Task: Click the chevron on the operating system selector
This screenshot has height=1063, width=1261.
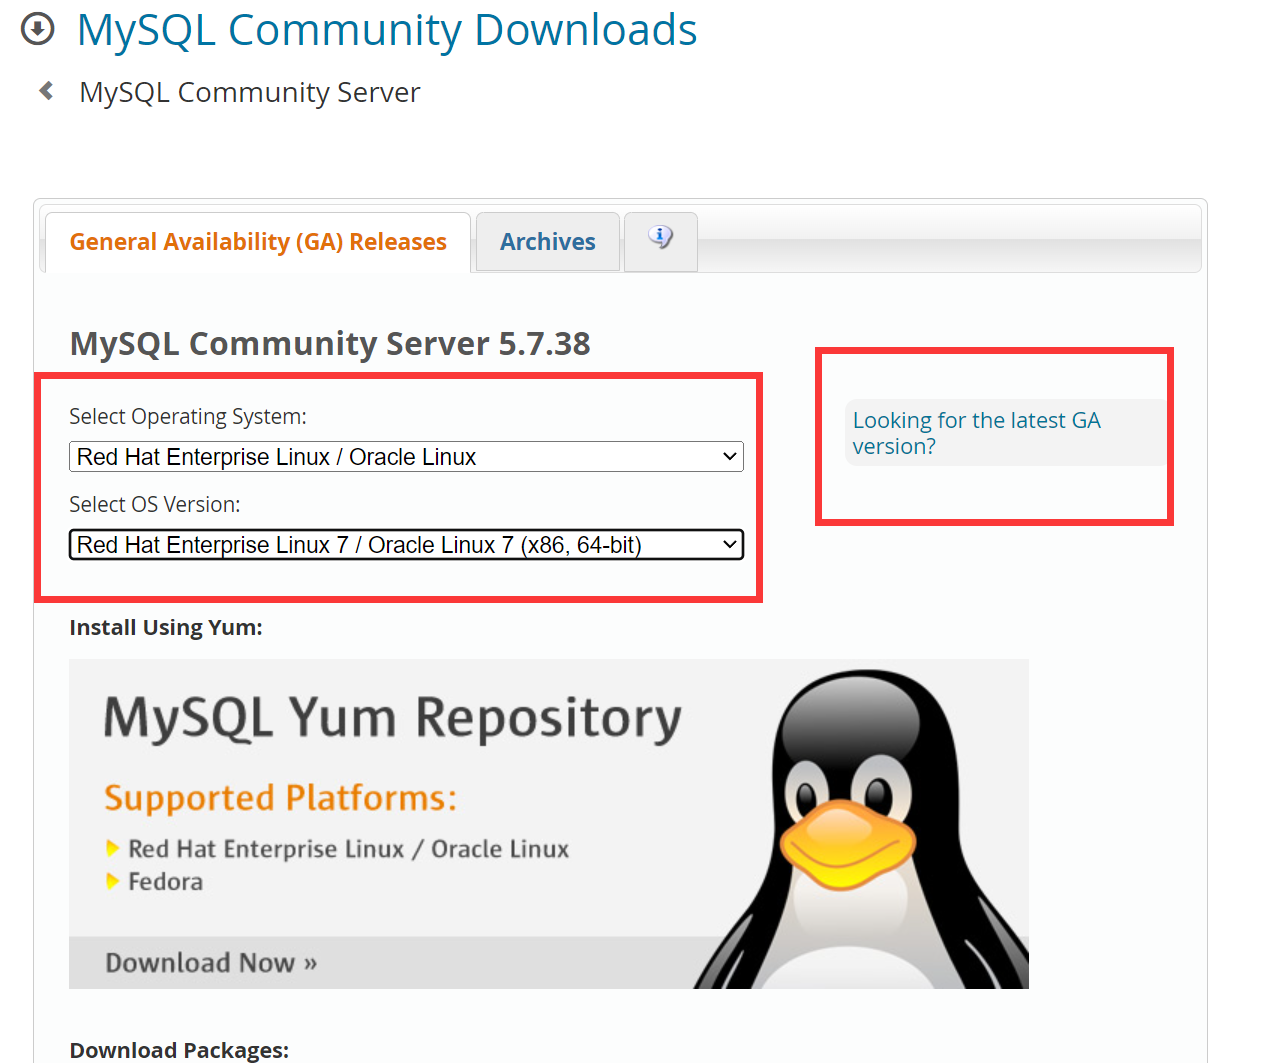Action: point(729,456)
